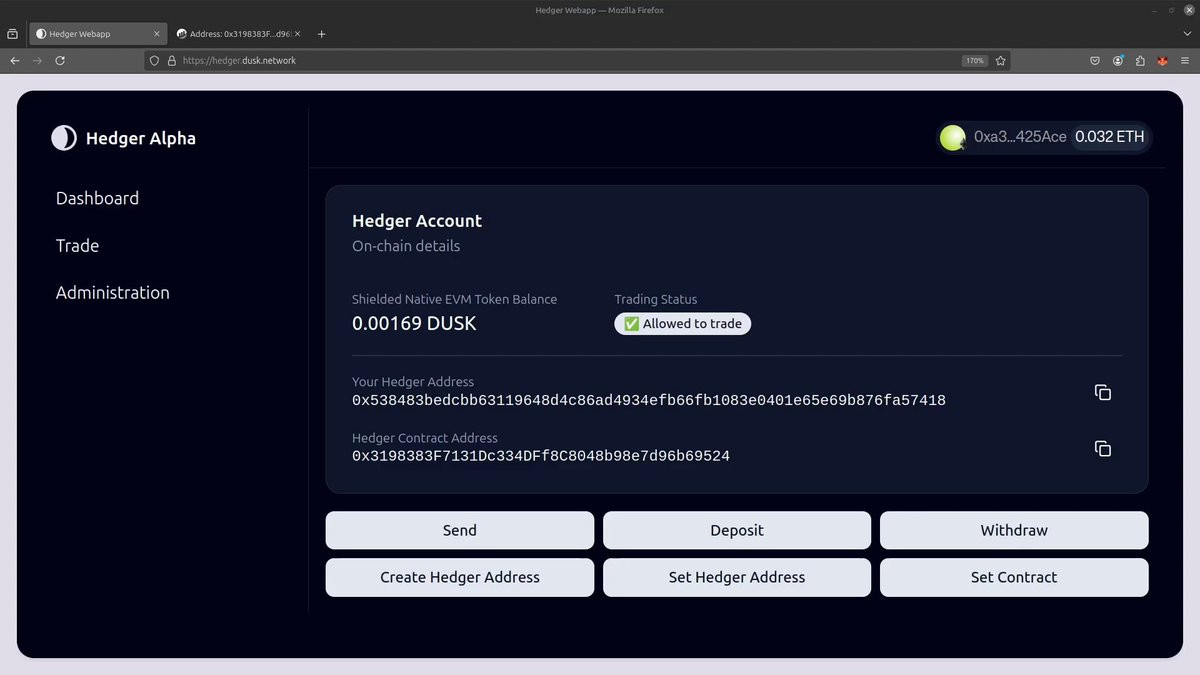
Task: Click Shielded Native EVM Token Balance label
Action: tap(454, 299)
